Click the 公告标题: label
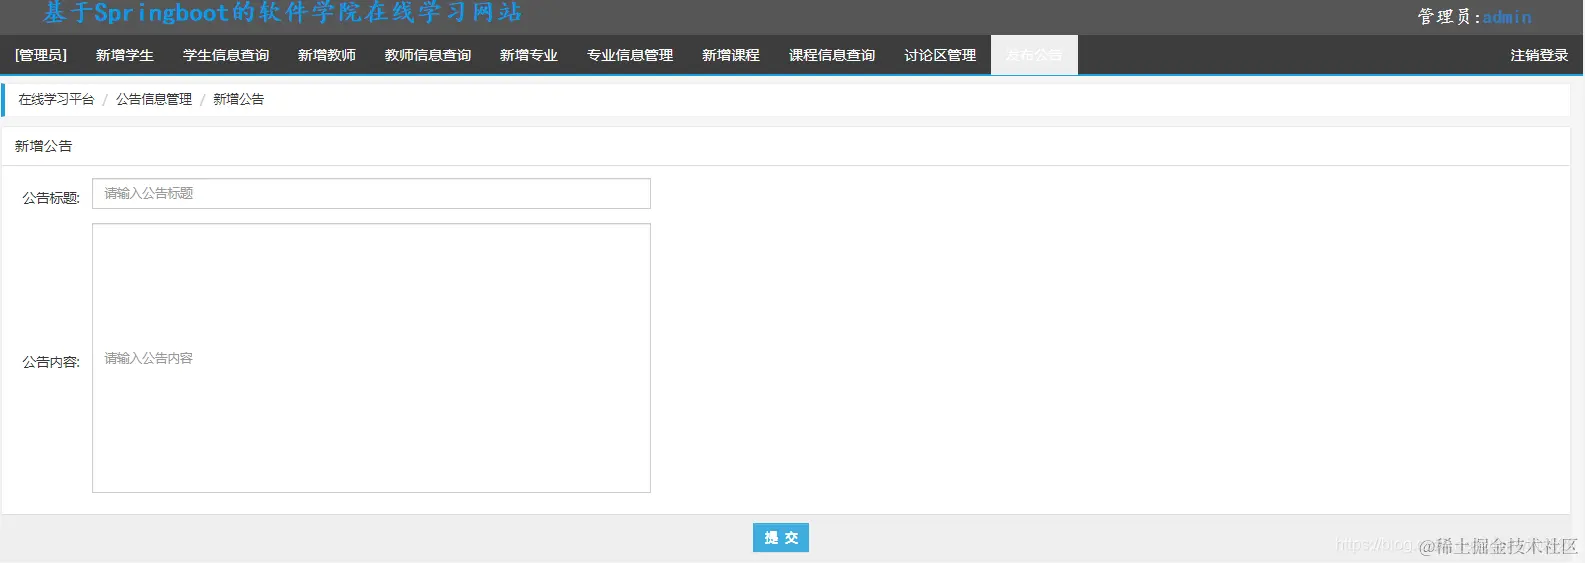Image resolution: width=1585 pixels, height=563 pixels. pos(51,198)
